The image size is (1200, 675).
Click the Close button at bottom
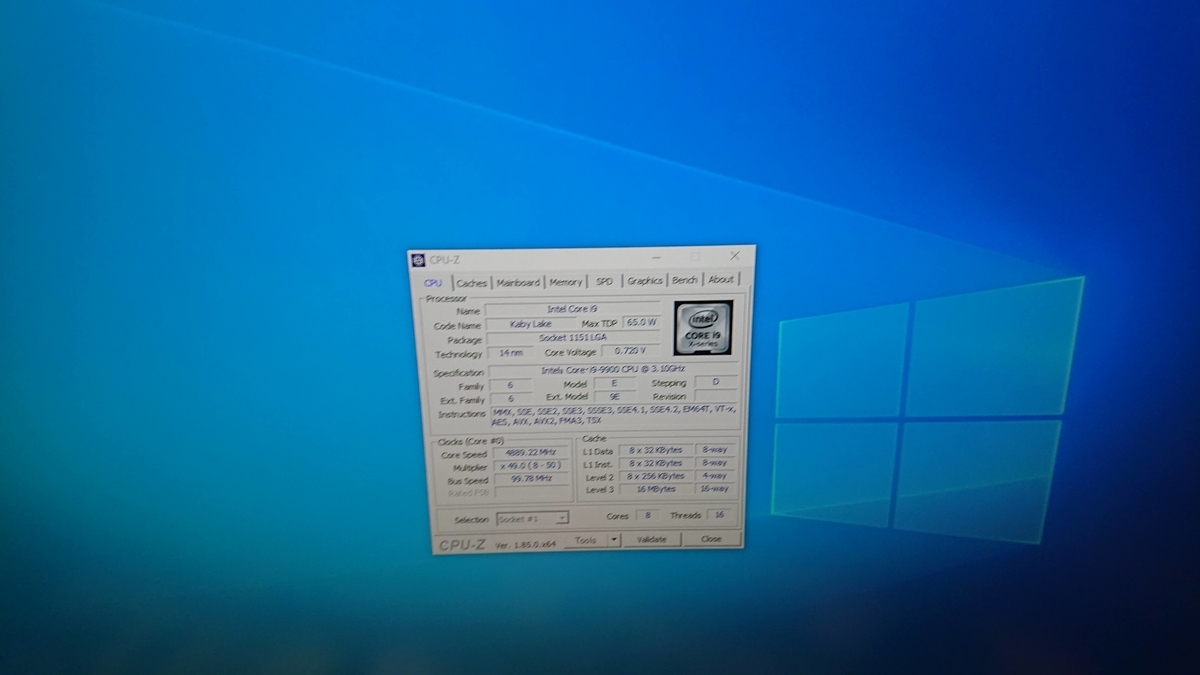pos(711,538)
